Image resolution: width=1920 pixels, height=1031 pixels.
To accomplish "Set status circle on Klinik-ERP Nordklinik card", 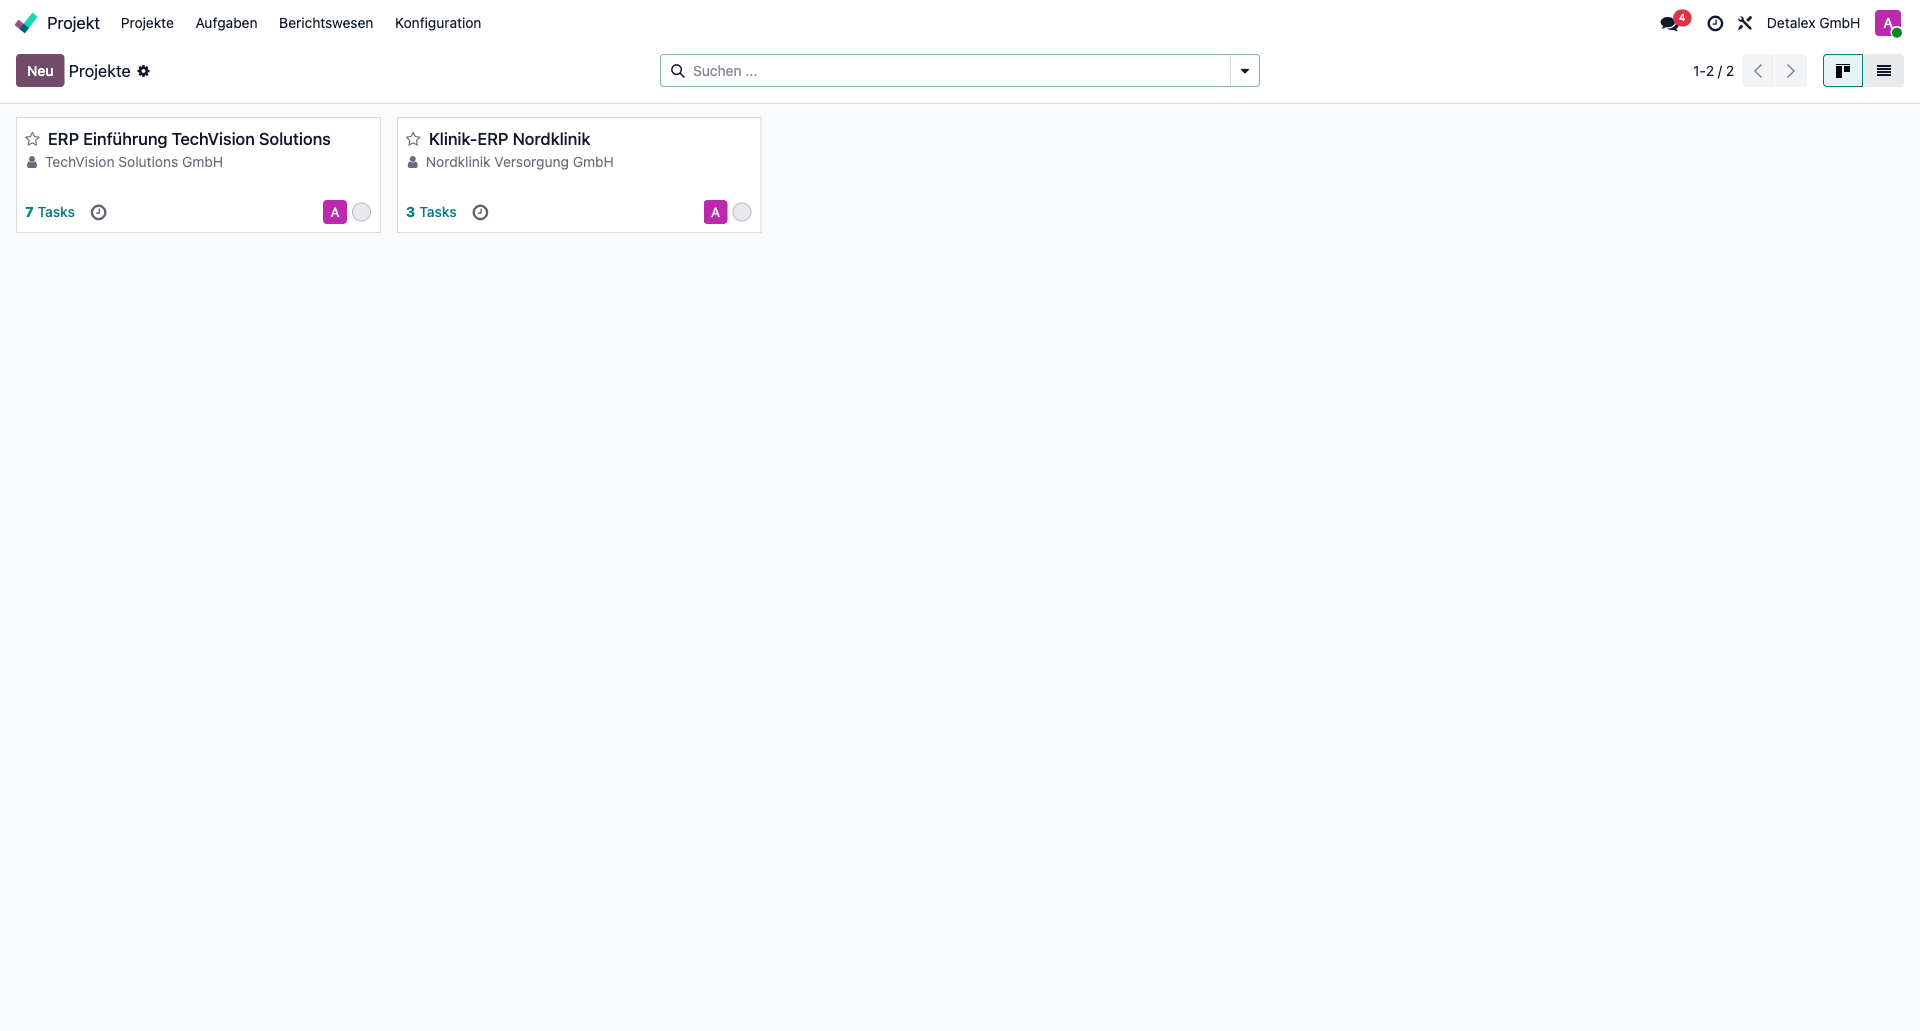I will pos(742,212).
